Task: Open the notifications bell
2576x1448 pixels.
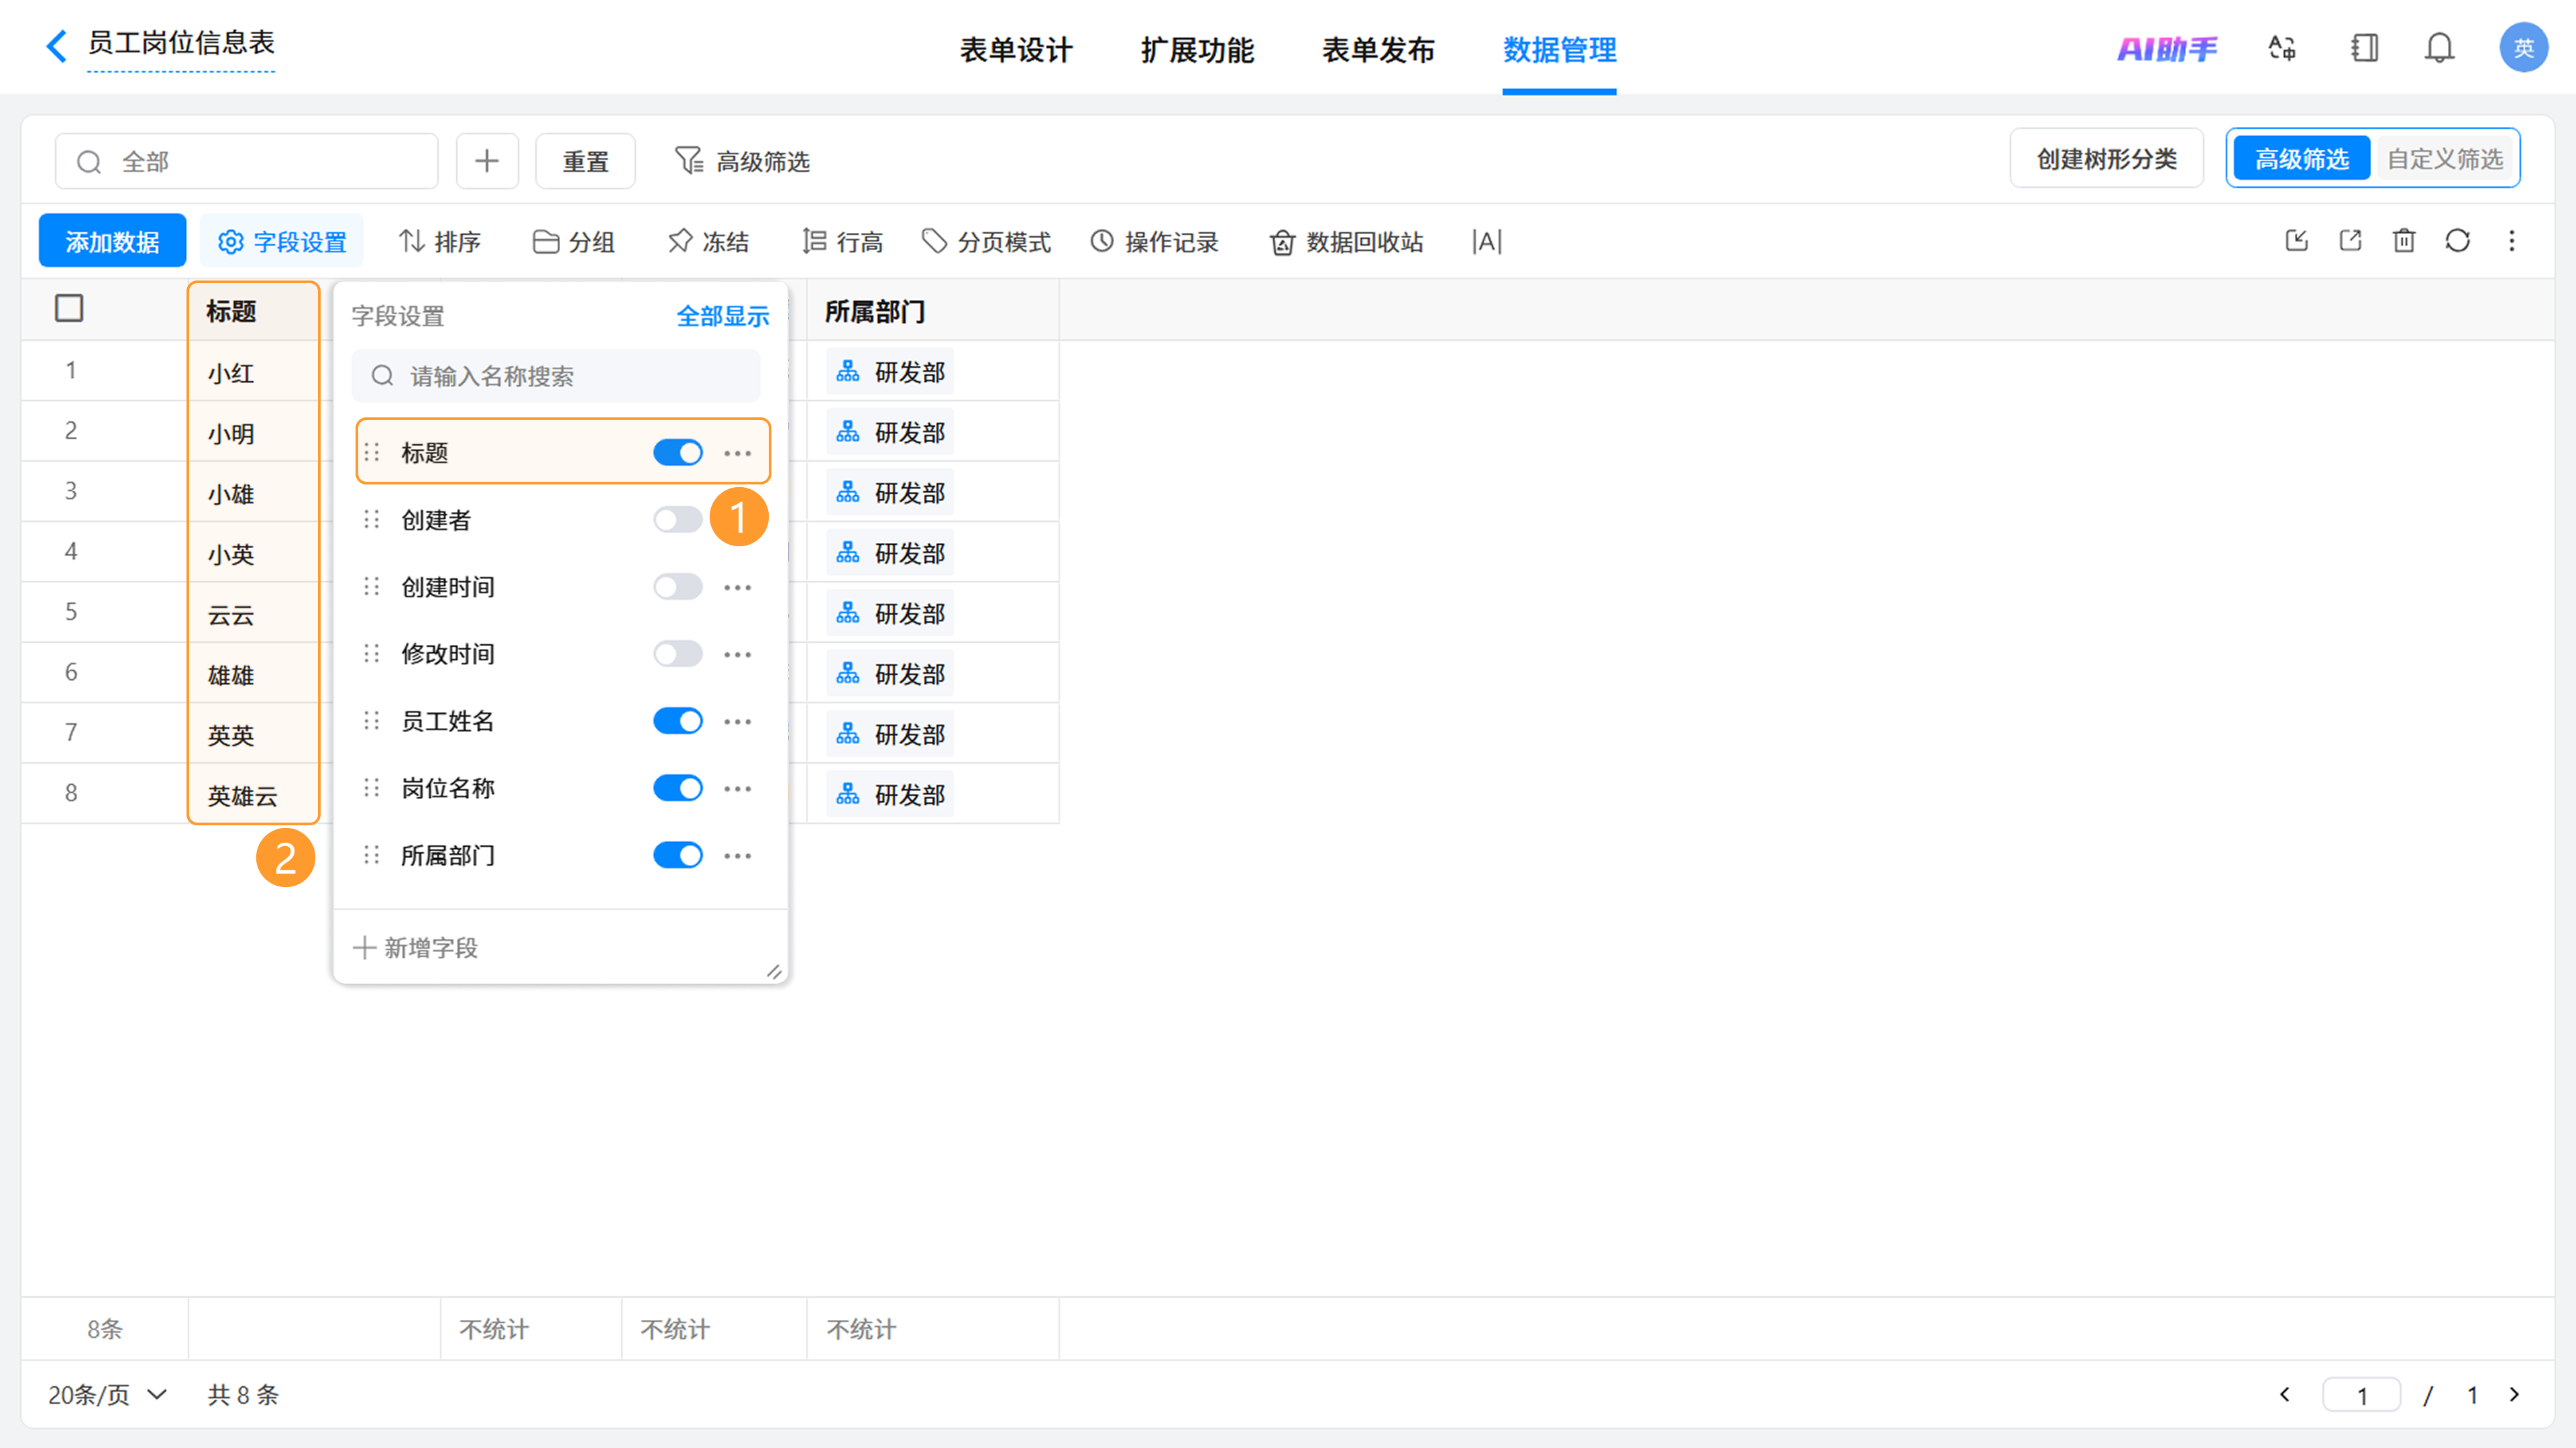Action: [x=2440, y=48]
